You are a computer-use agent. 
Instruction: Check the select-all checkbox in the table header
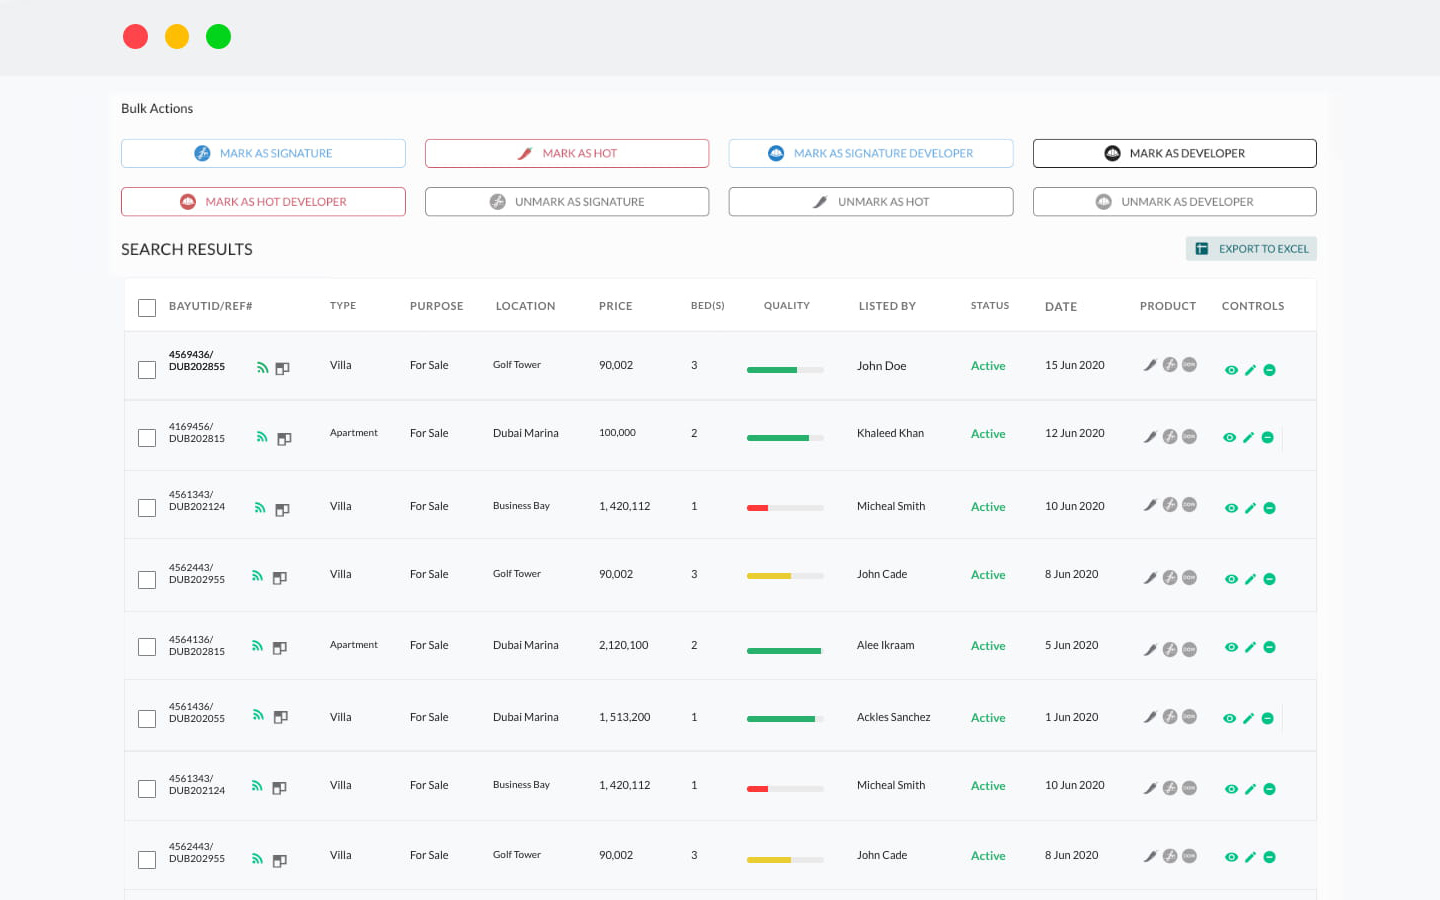(147, 308)
